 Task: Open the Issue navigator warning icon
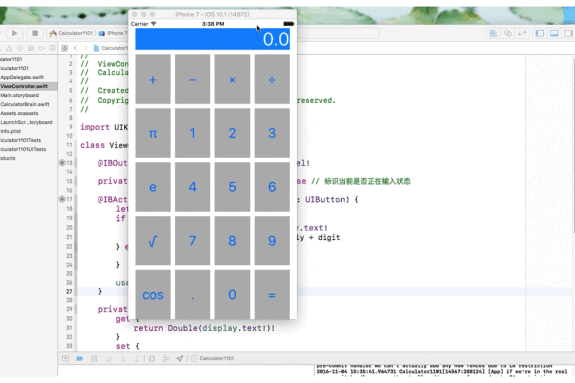[x=9, y=48]
